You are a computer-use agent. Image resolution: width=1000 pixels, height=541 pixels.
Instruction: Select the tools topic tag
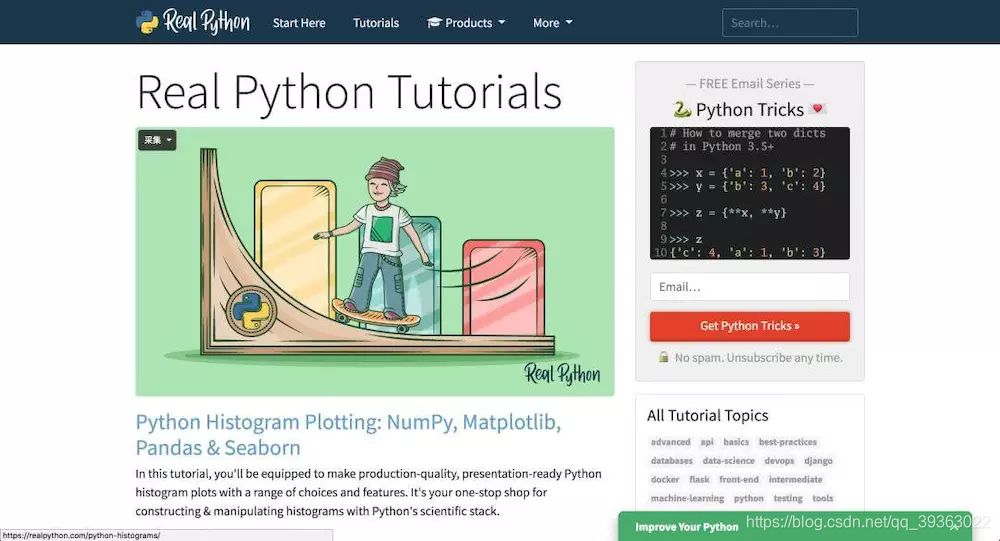(x=822, y=498)
